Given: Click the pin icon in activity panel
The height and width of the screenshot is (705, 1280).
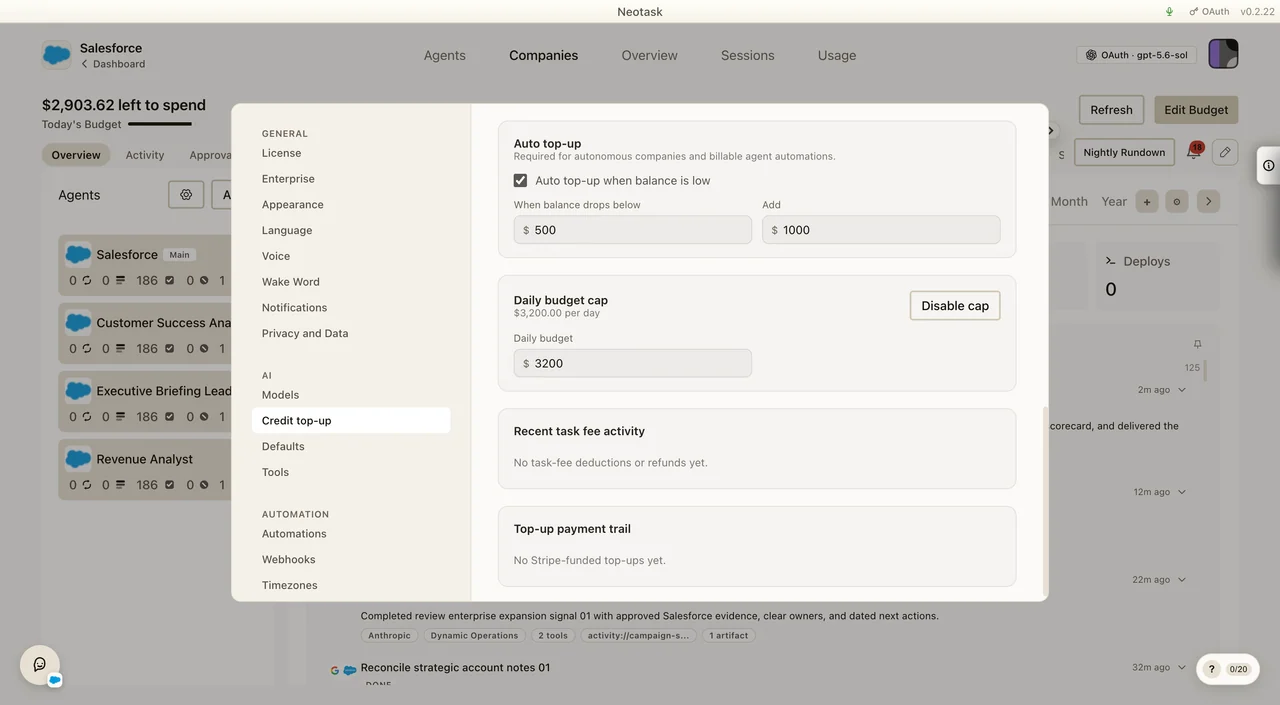Looking at the screenshot, I should 1197,344.
